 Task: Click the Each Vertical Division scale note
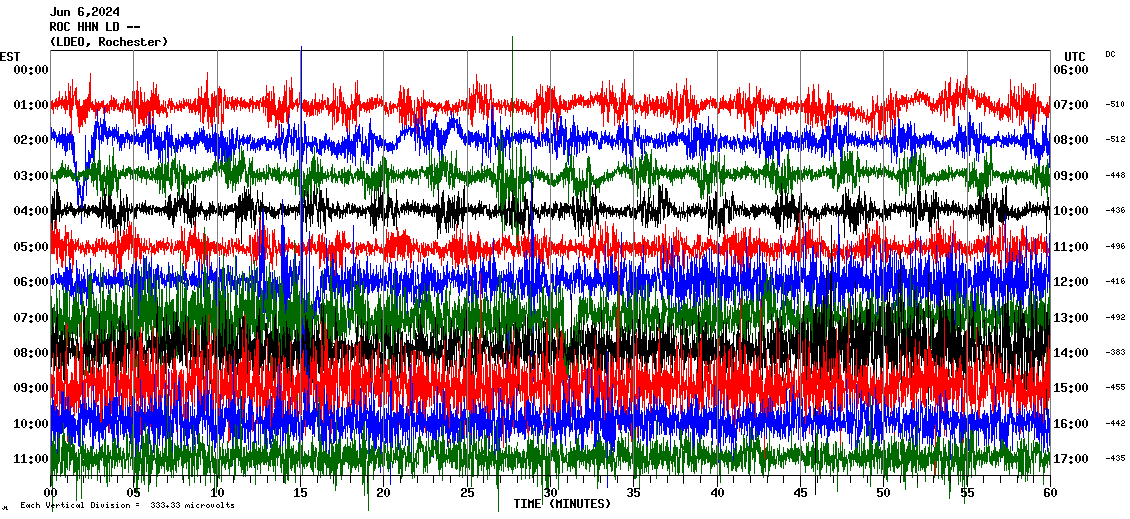(x=127, y=506)
